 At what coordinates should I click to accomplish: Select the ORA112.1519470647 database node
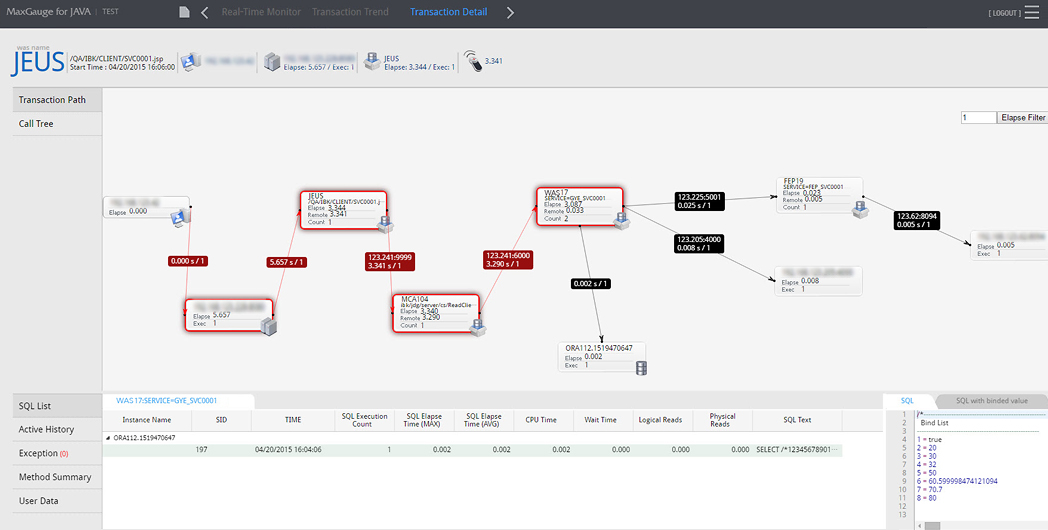tap(602, 357)
